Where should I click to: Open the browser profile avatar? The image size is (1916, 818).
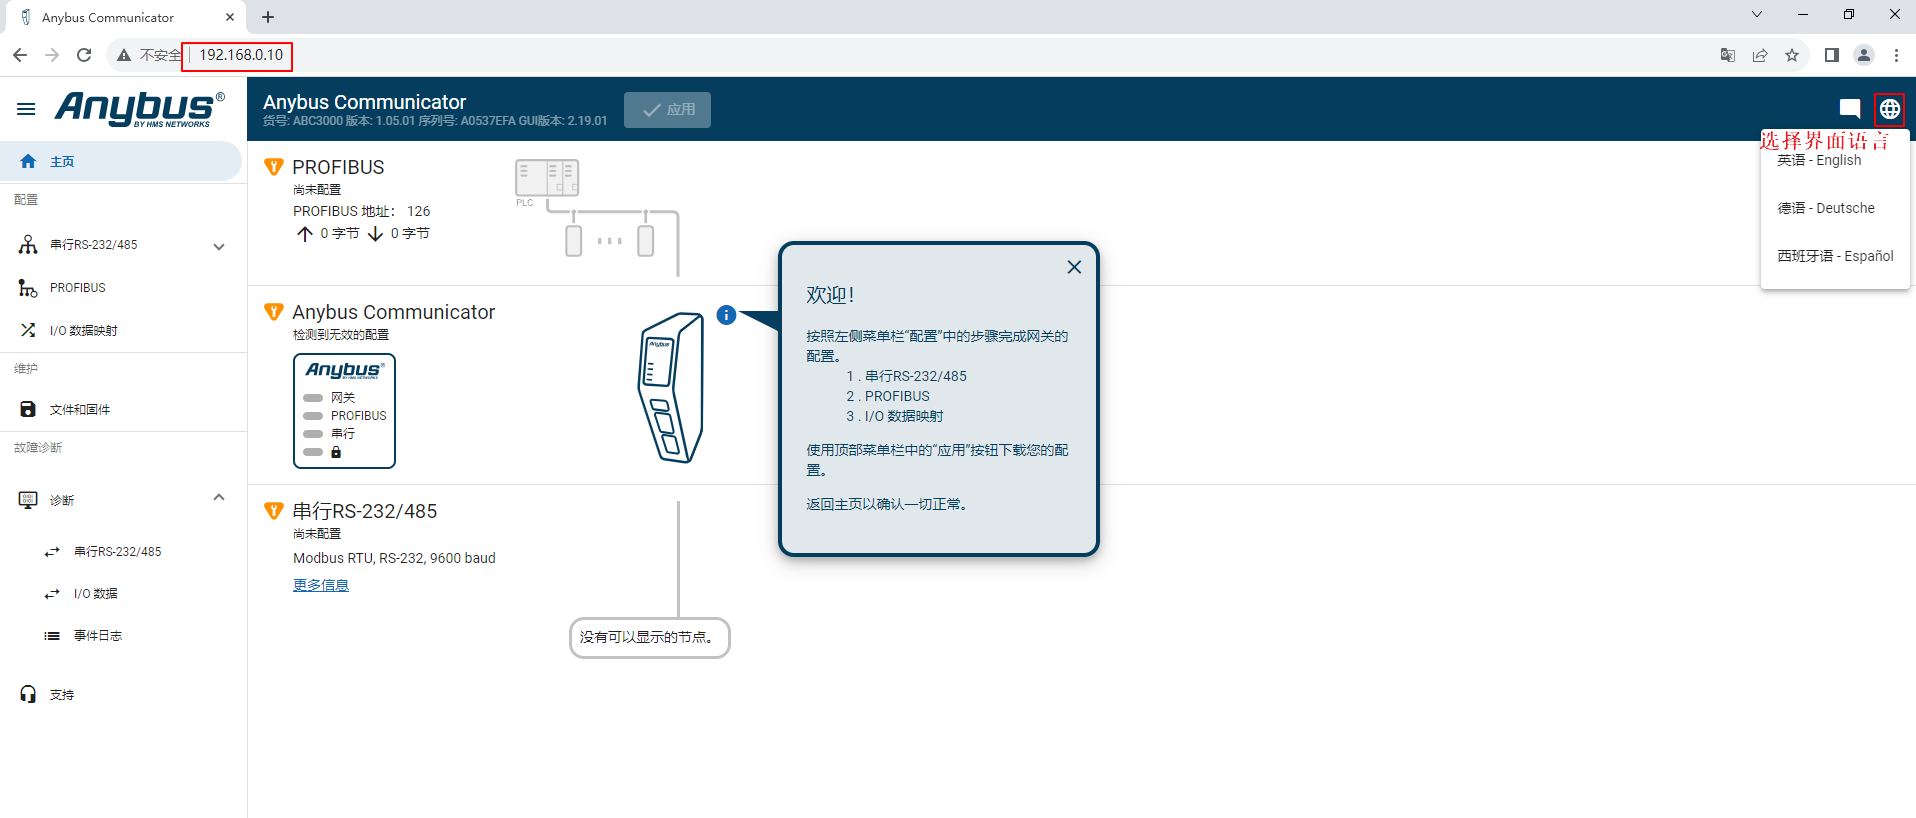(1863, 55)
